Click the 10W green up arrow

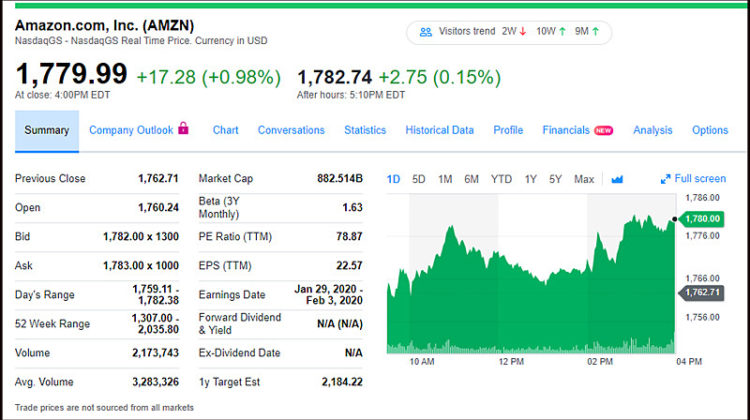(562, 32)
